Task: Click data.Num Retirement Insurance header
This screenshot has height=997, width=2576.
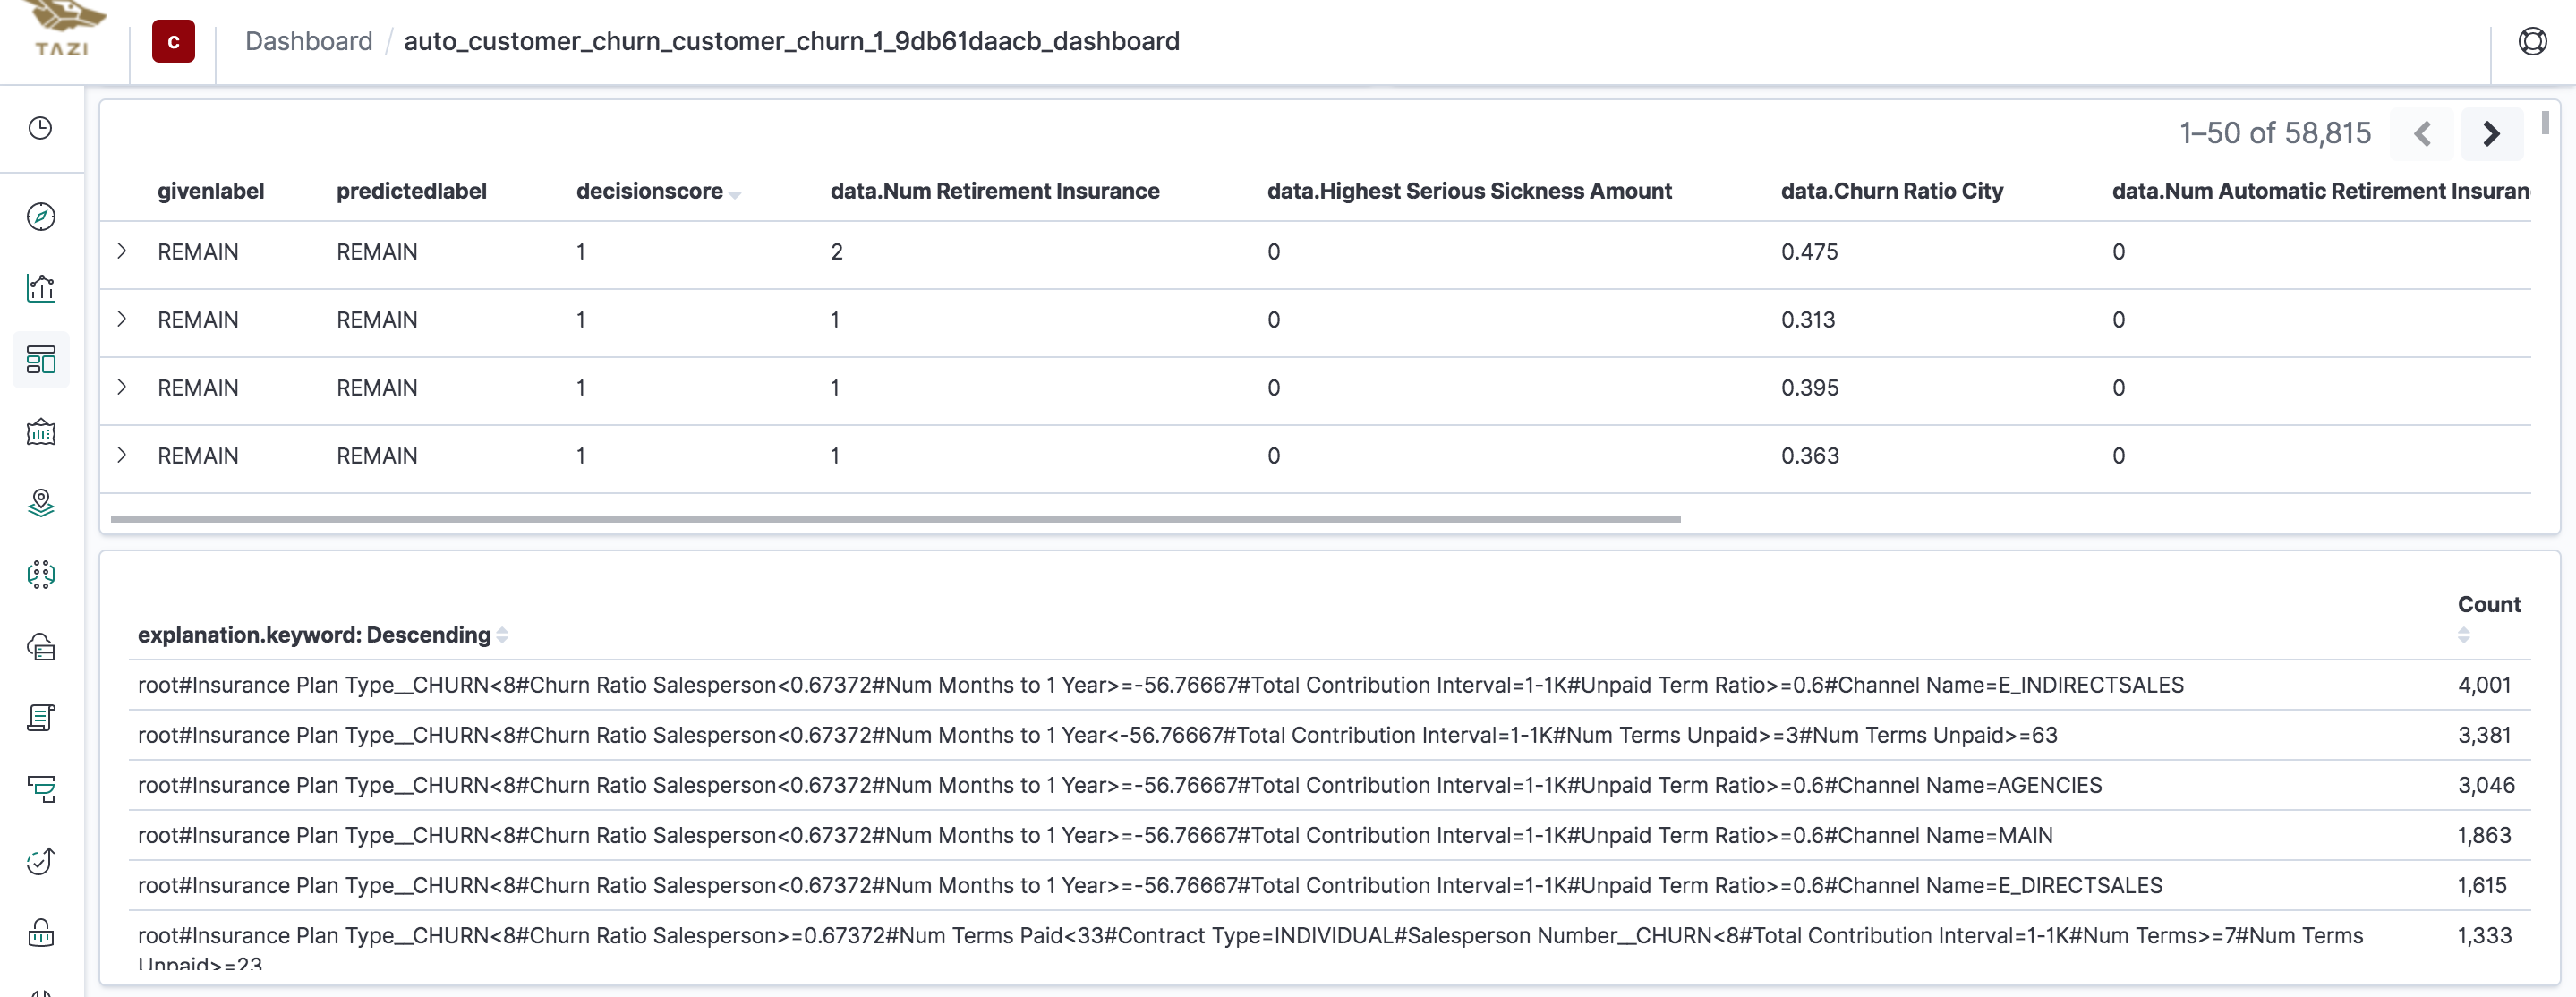Action: coord(994,191)
